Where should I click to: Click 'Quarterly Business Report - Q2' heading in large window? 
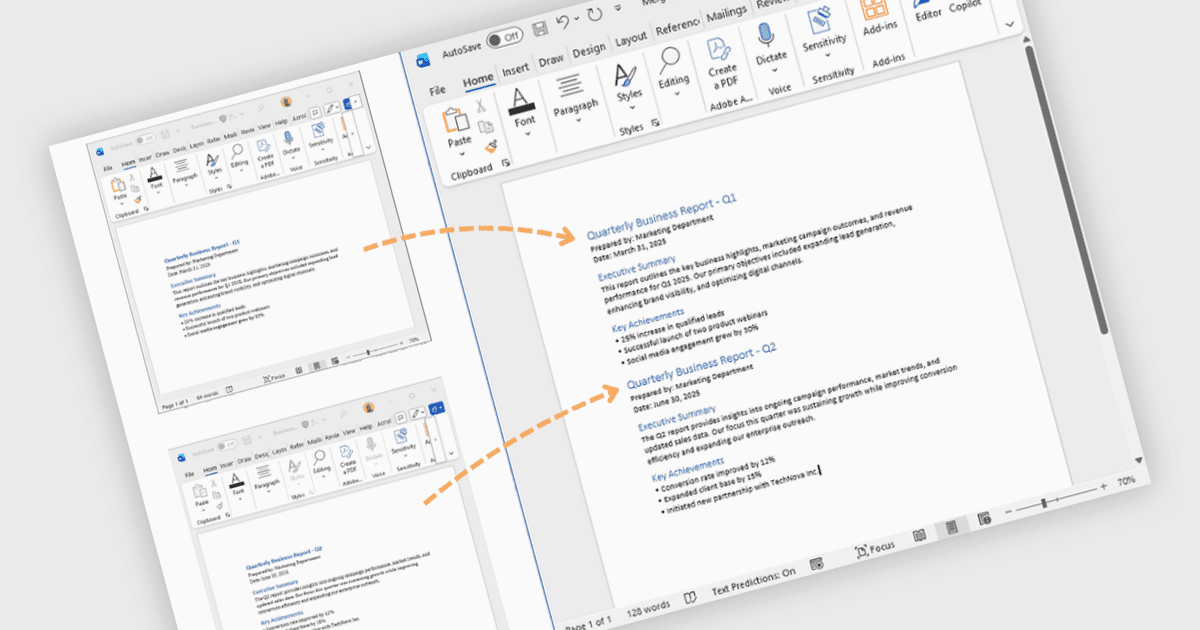click(702, 365)
